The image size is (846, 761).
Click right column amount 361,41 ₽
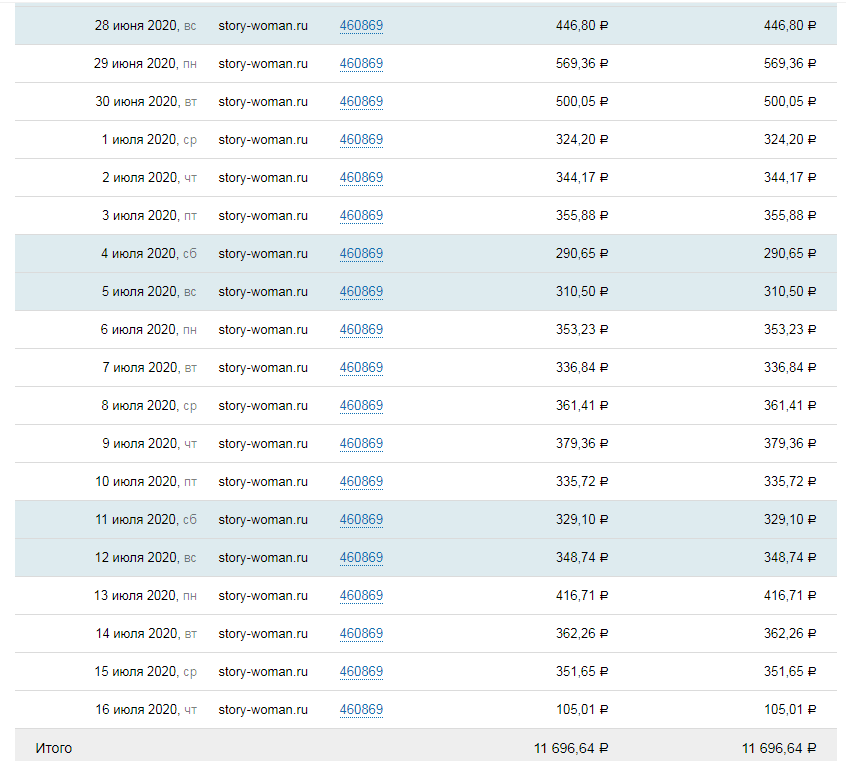(x=790, y=406)
